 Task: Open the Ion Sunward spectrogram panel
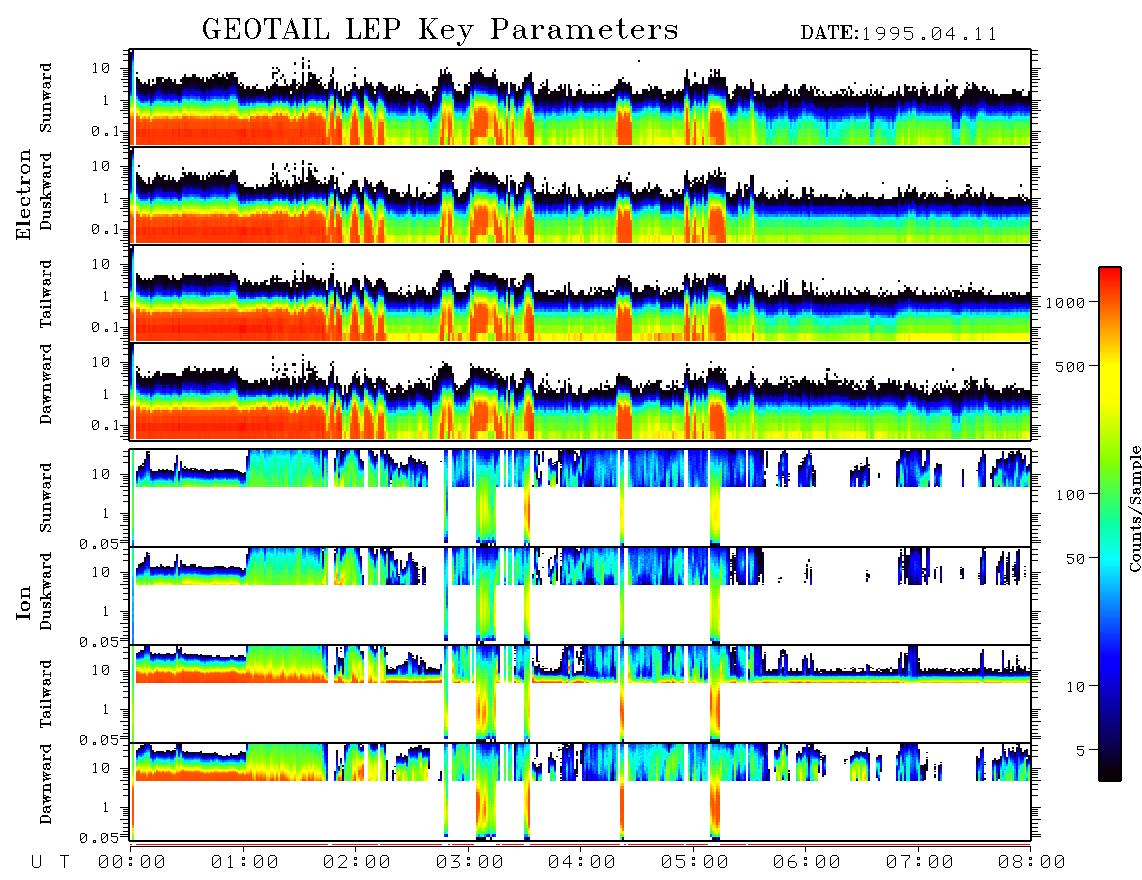tap(580, 498)
